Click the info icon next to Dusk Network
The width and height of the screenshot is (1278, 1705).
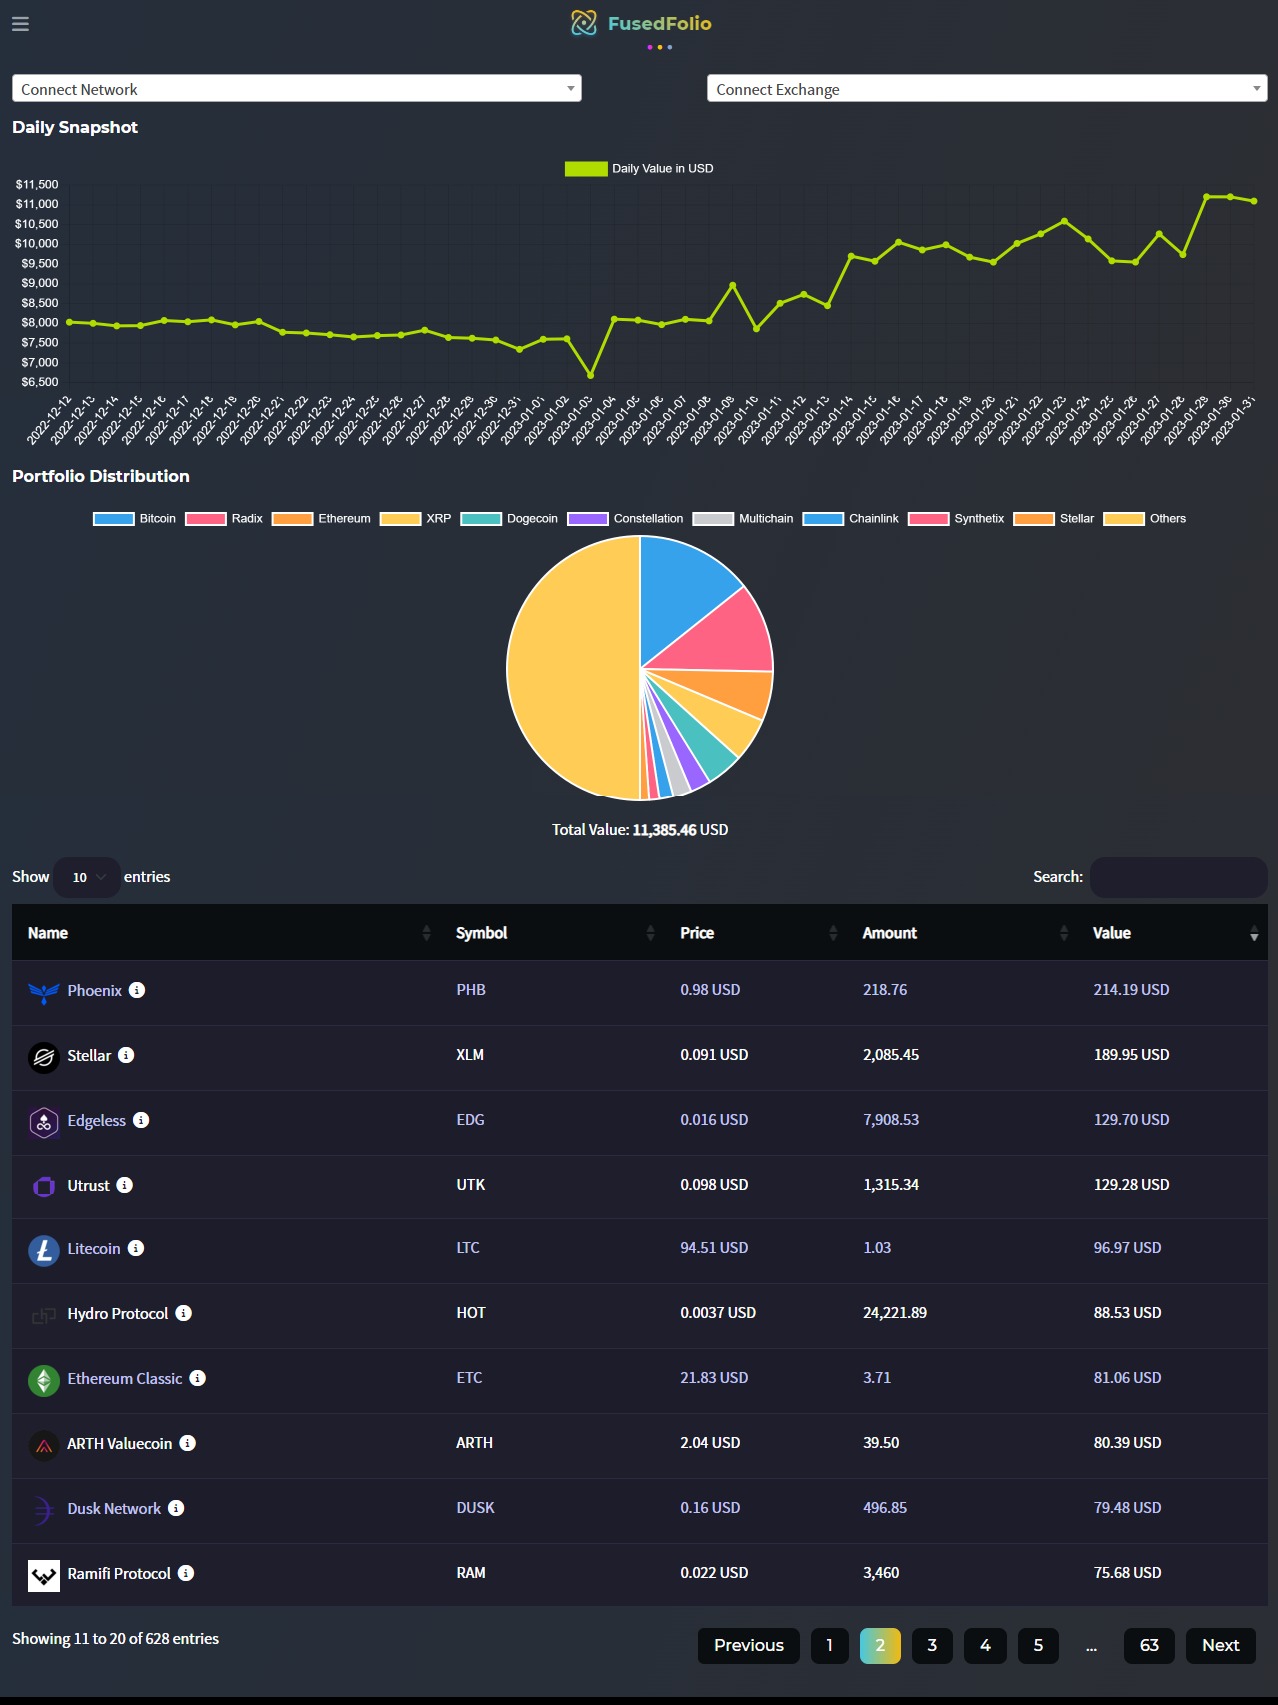(x=176, y=1508)
